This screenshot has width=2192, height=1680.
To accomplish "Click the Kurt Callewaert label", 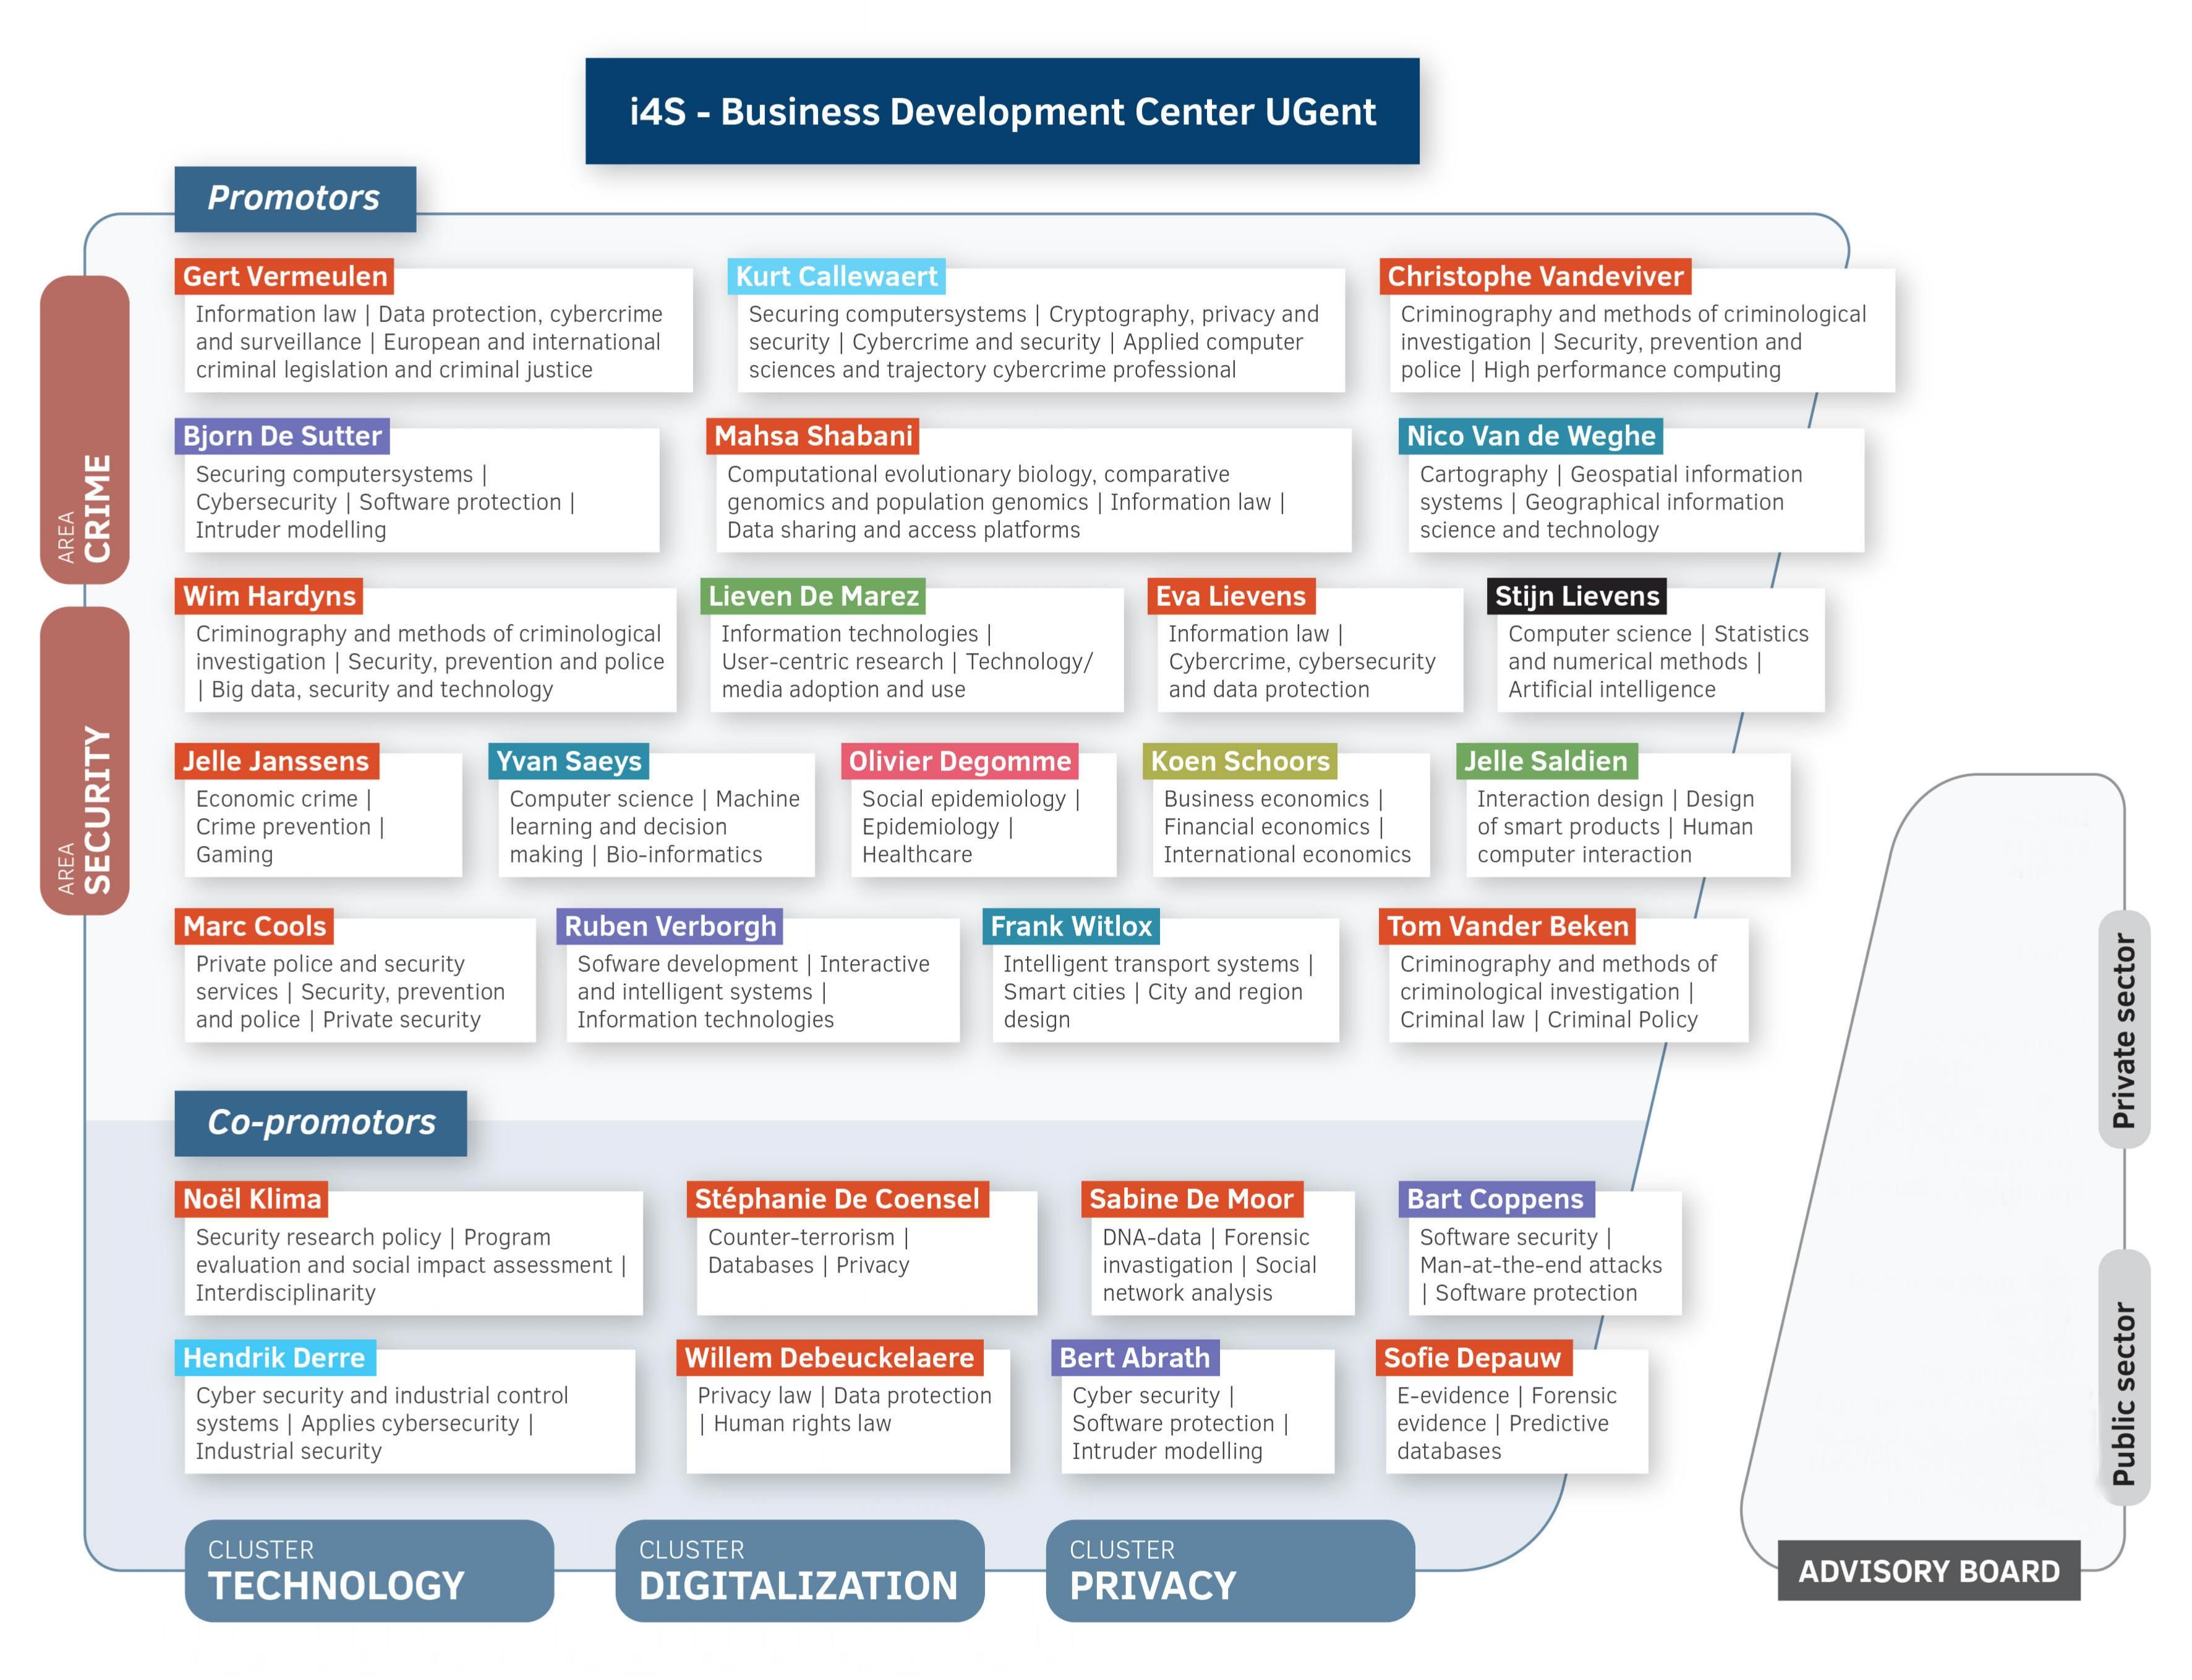I will (838, 277).
